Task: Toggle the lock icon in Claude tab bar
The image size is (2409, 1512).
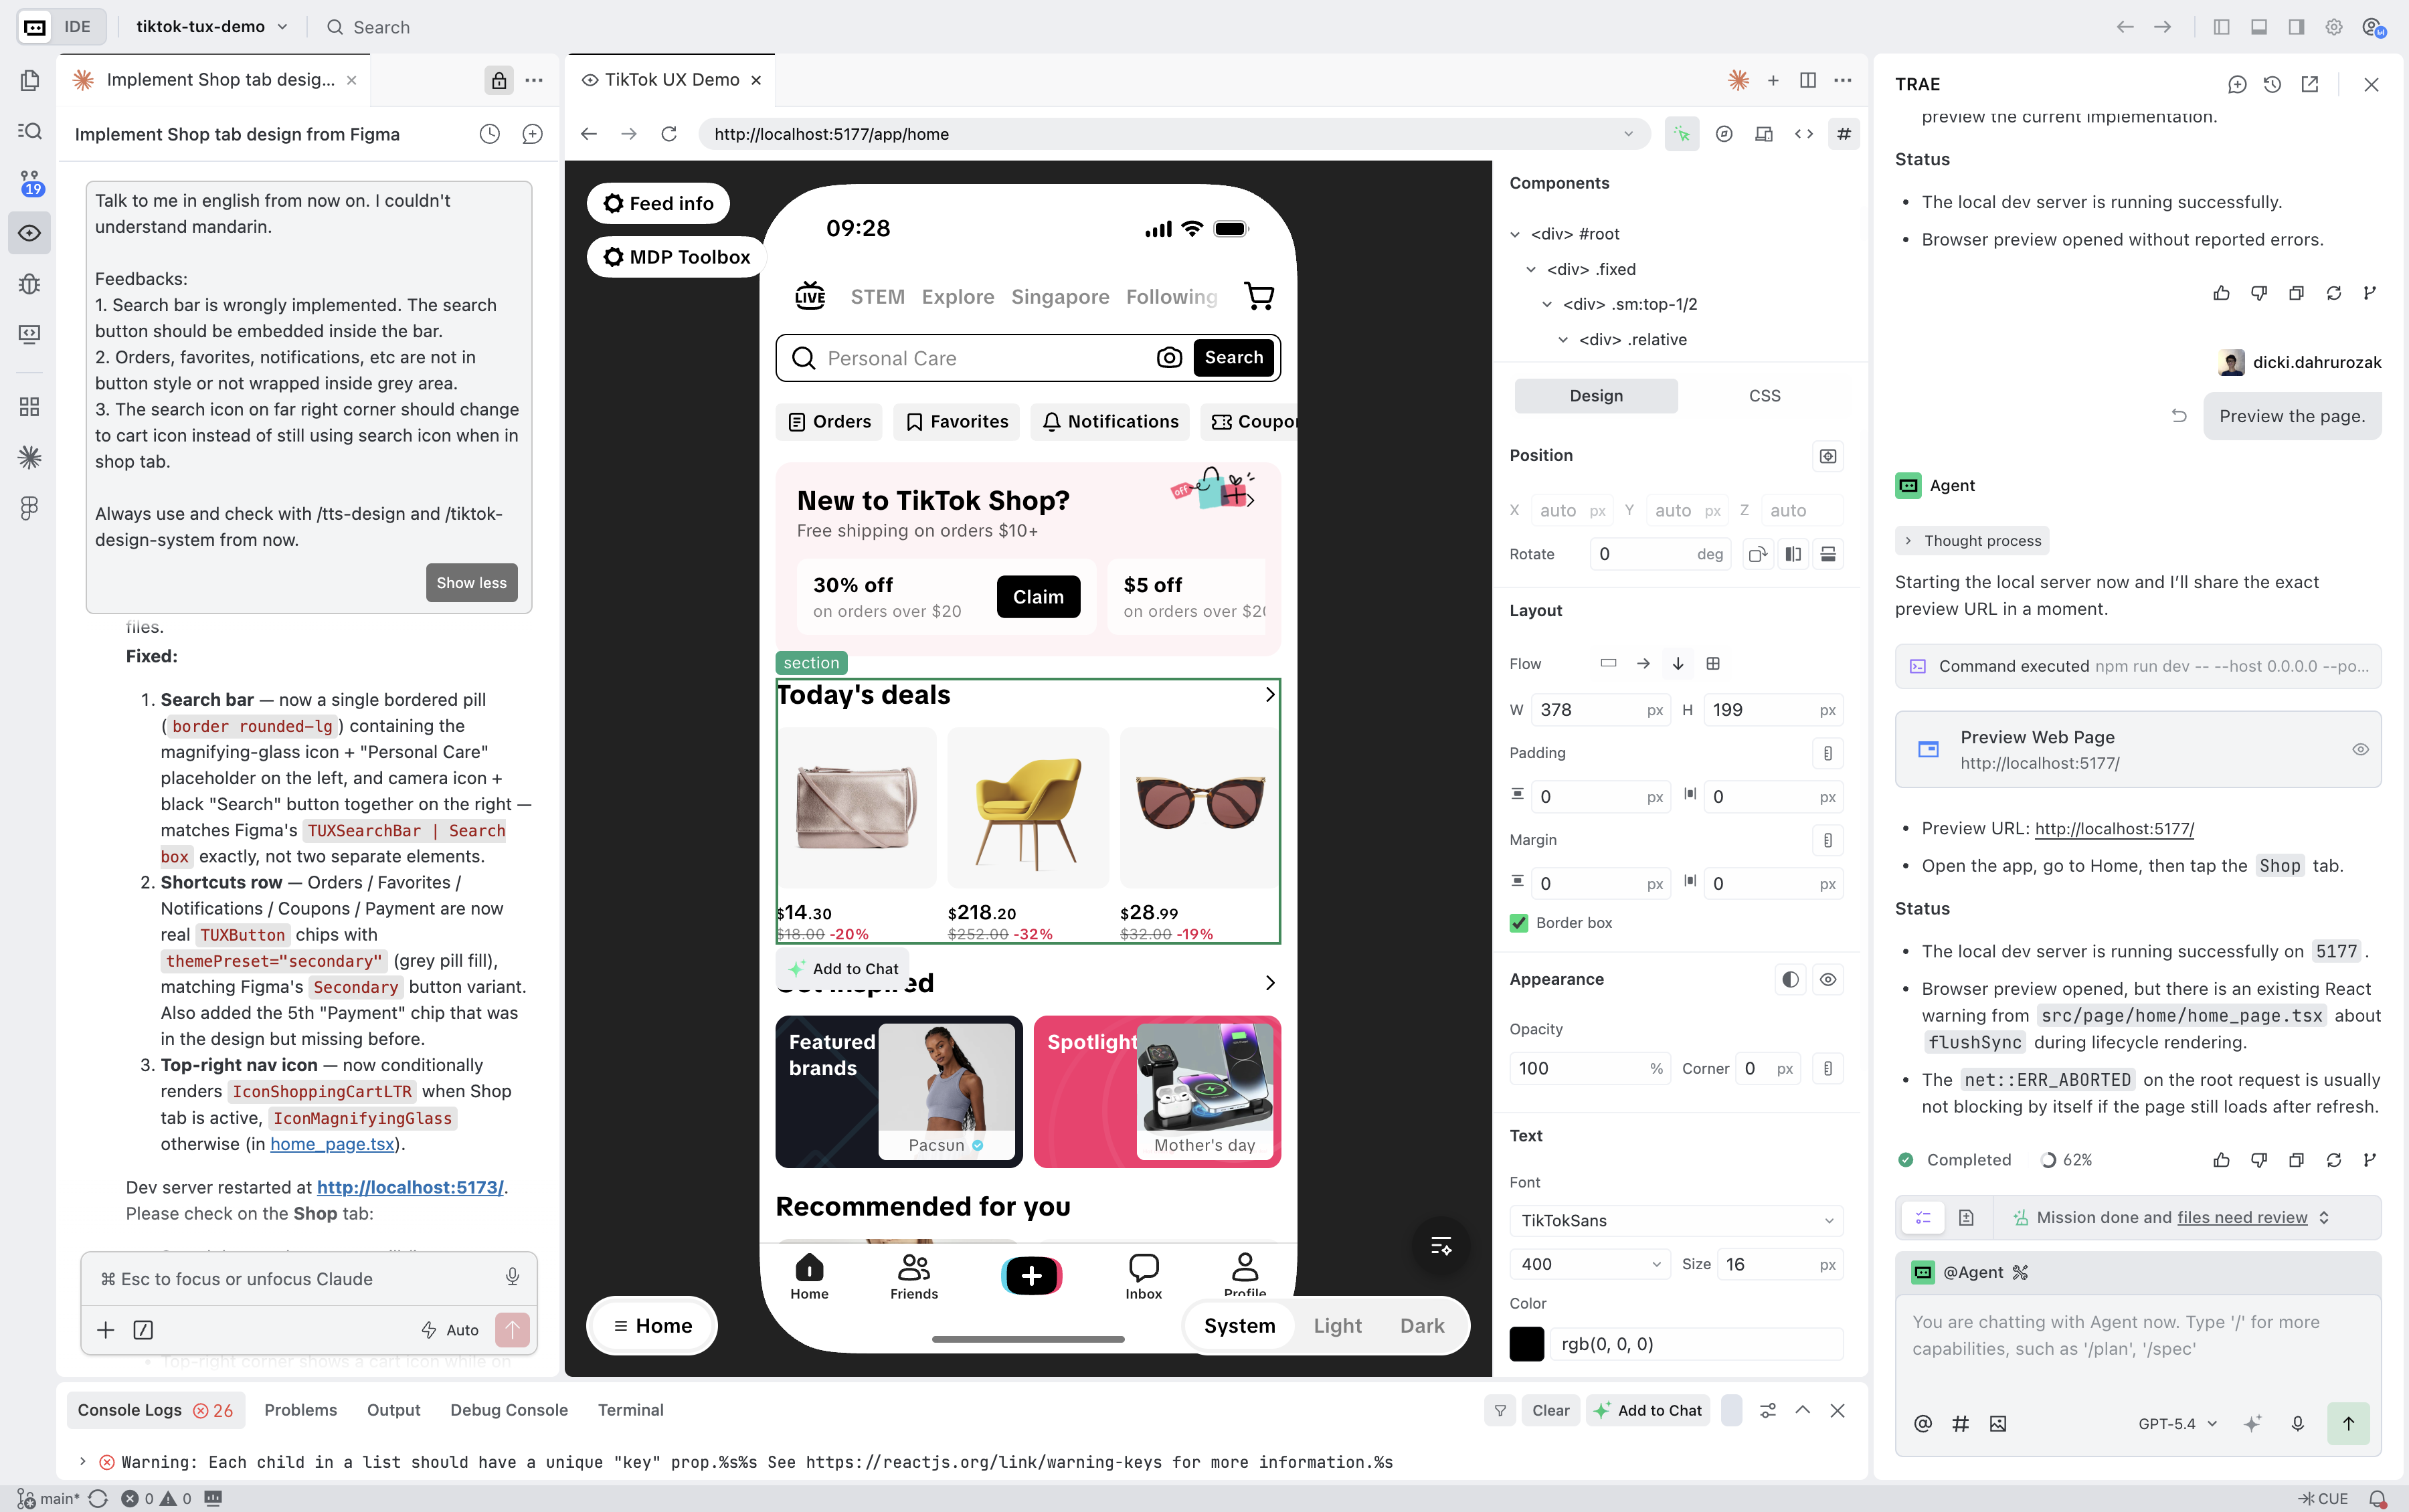Action: pyautogui.click(x=499, y=80)
